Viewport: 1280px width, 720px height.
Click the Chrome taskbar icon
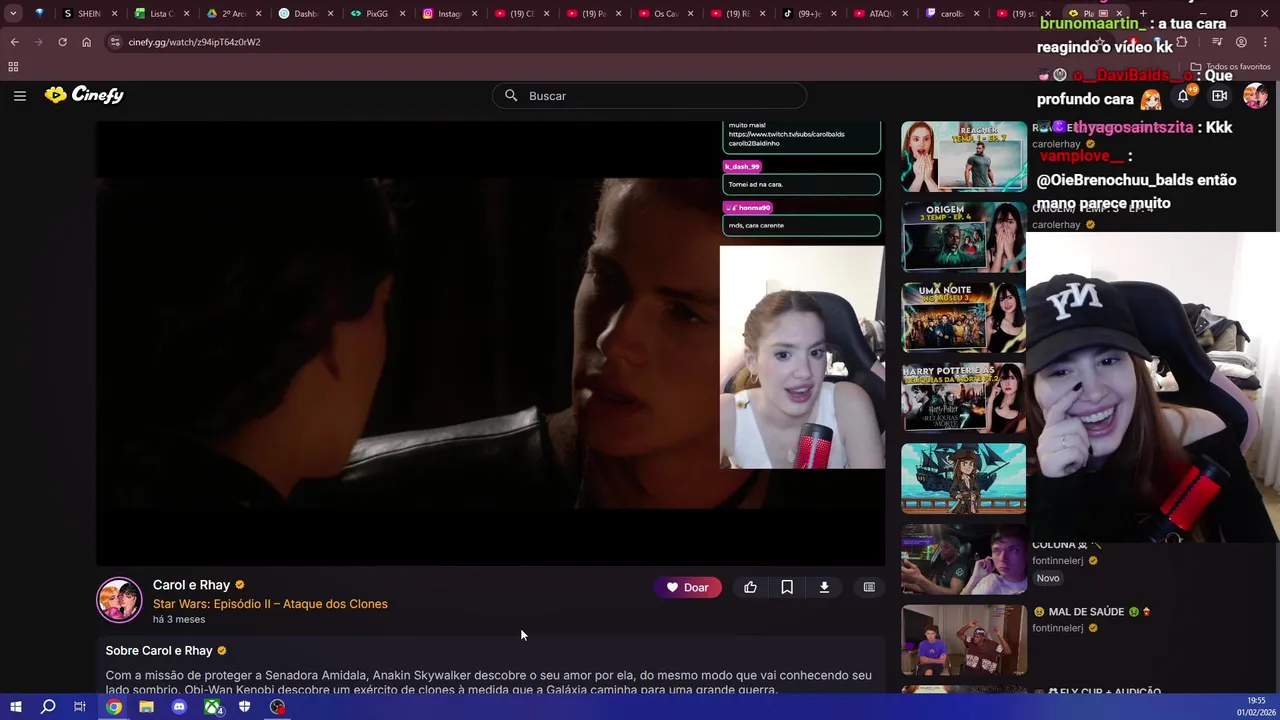114,707
